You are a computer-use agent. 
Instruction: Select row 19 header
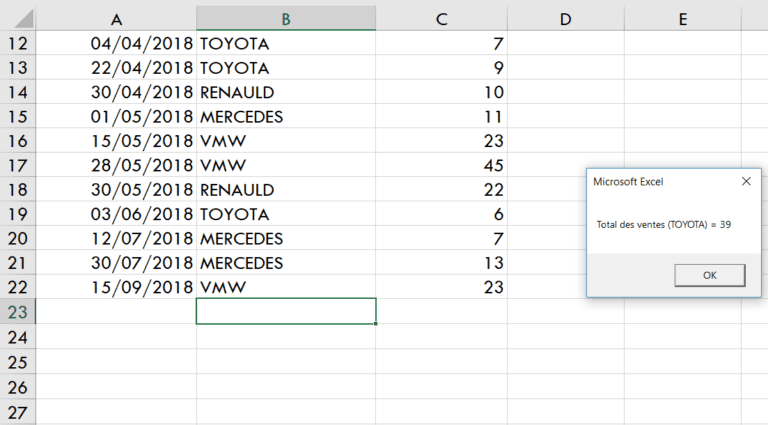pyautogui.click(x=18, y=214)
